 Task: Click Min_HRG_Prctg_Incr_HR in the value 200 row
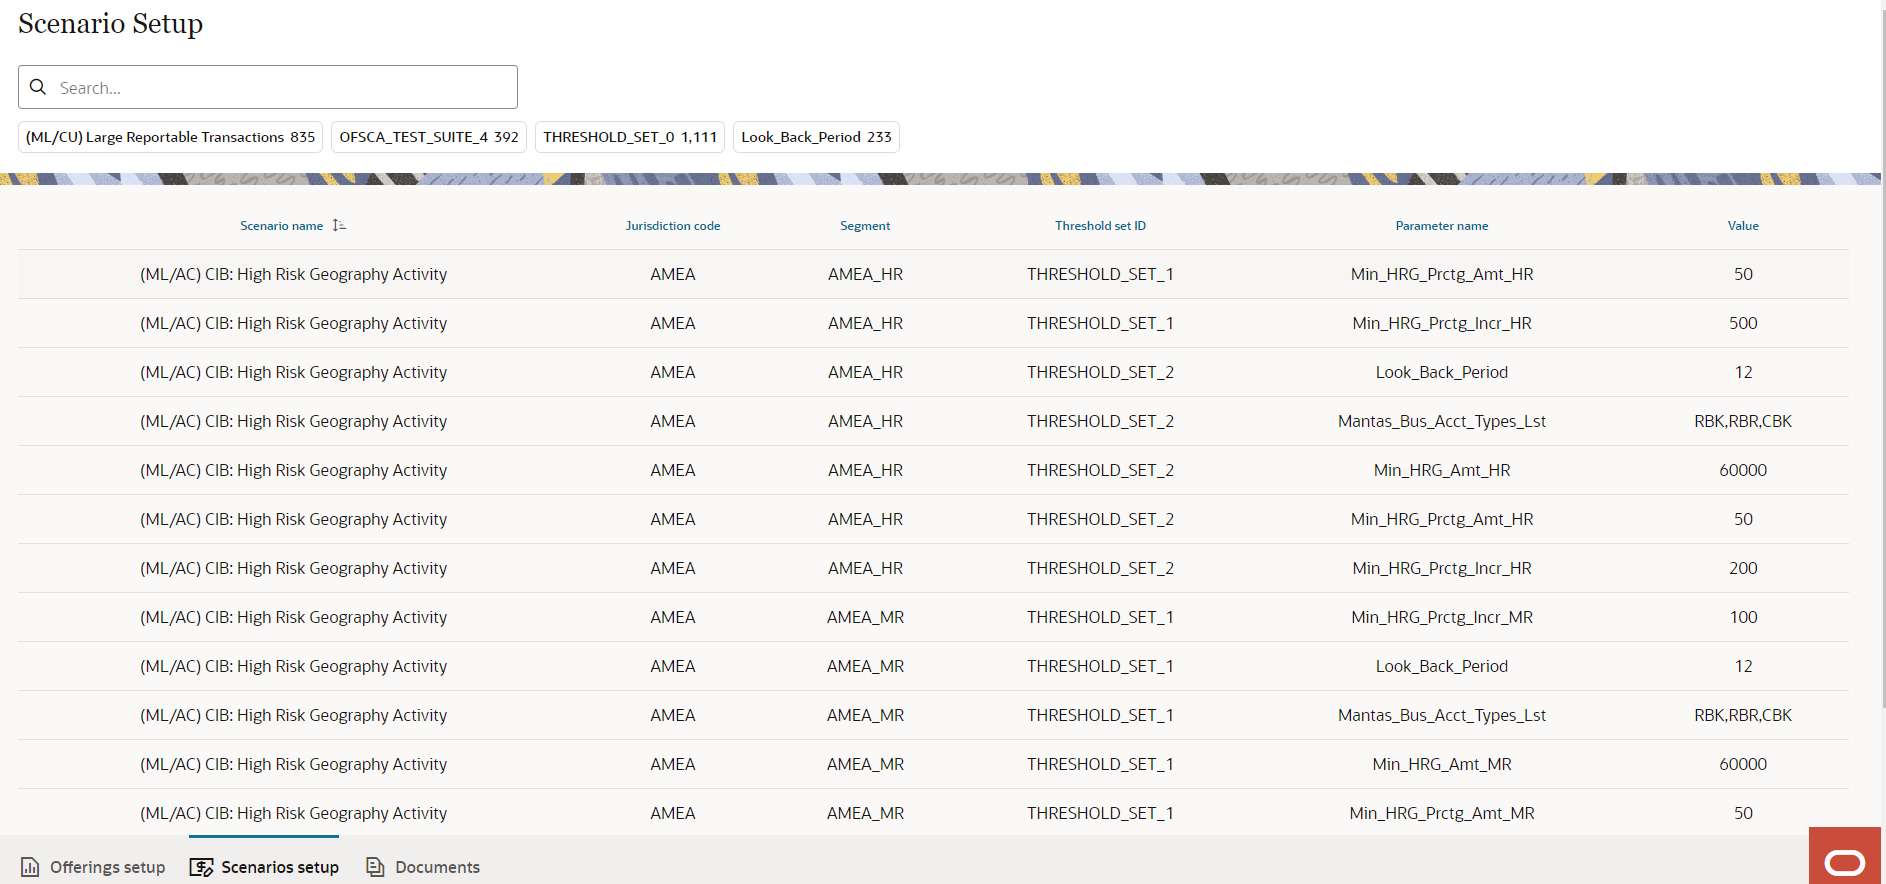(x=1442, y=568)
